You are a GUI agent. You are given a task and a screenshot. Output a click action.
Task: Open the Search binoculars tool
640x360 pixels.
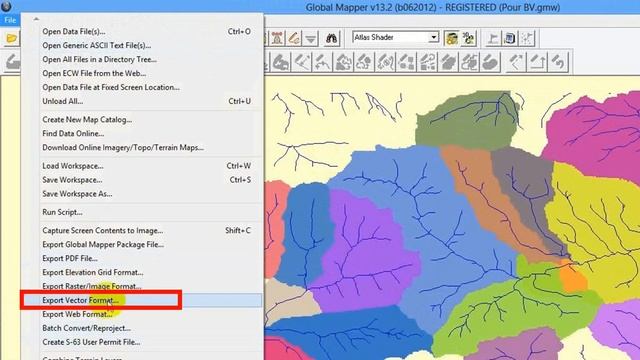pos(331,38)
